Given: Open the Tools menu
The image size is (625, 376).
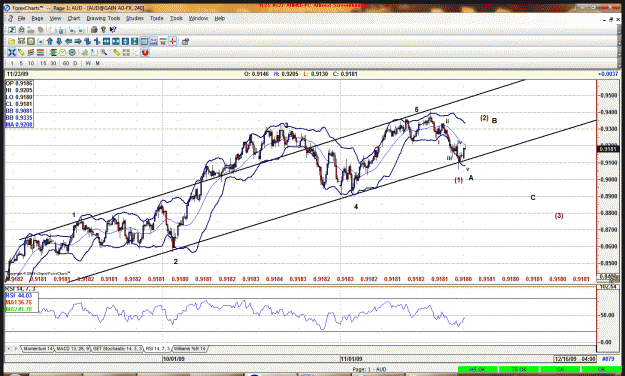Looking at the screenshot, I should pyautogui.click(x=176, y=18).
